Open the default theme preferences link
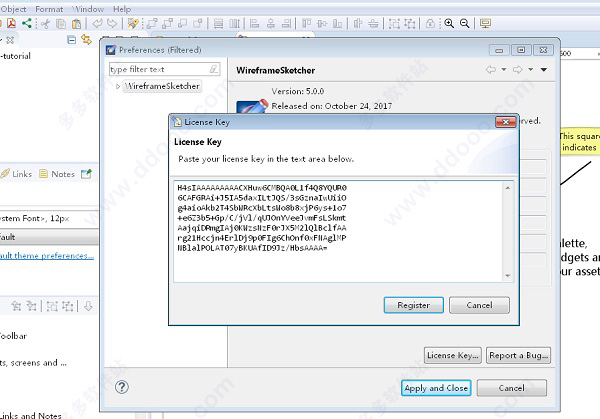 pos(47,255)
